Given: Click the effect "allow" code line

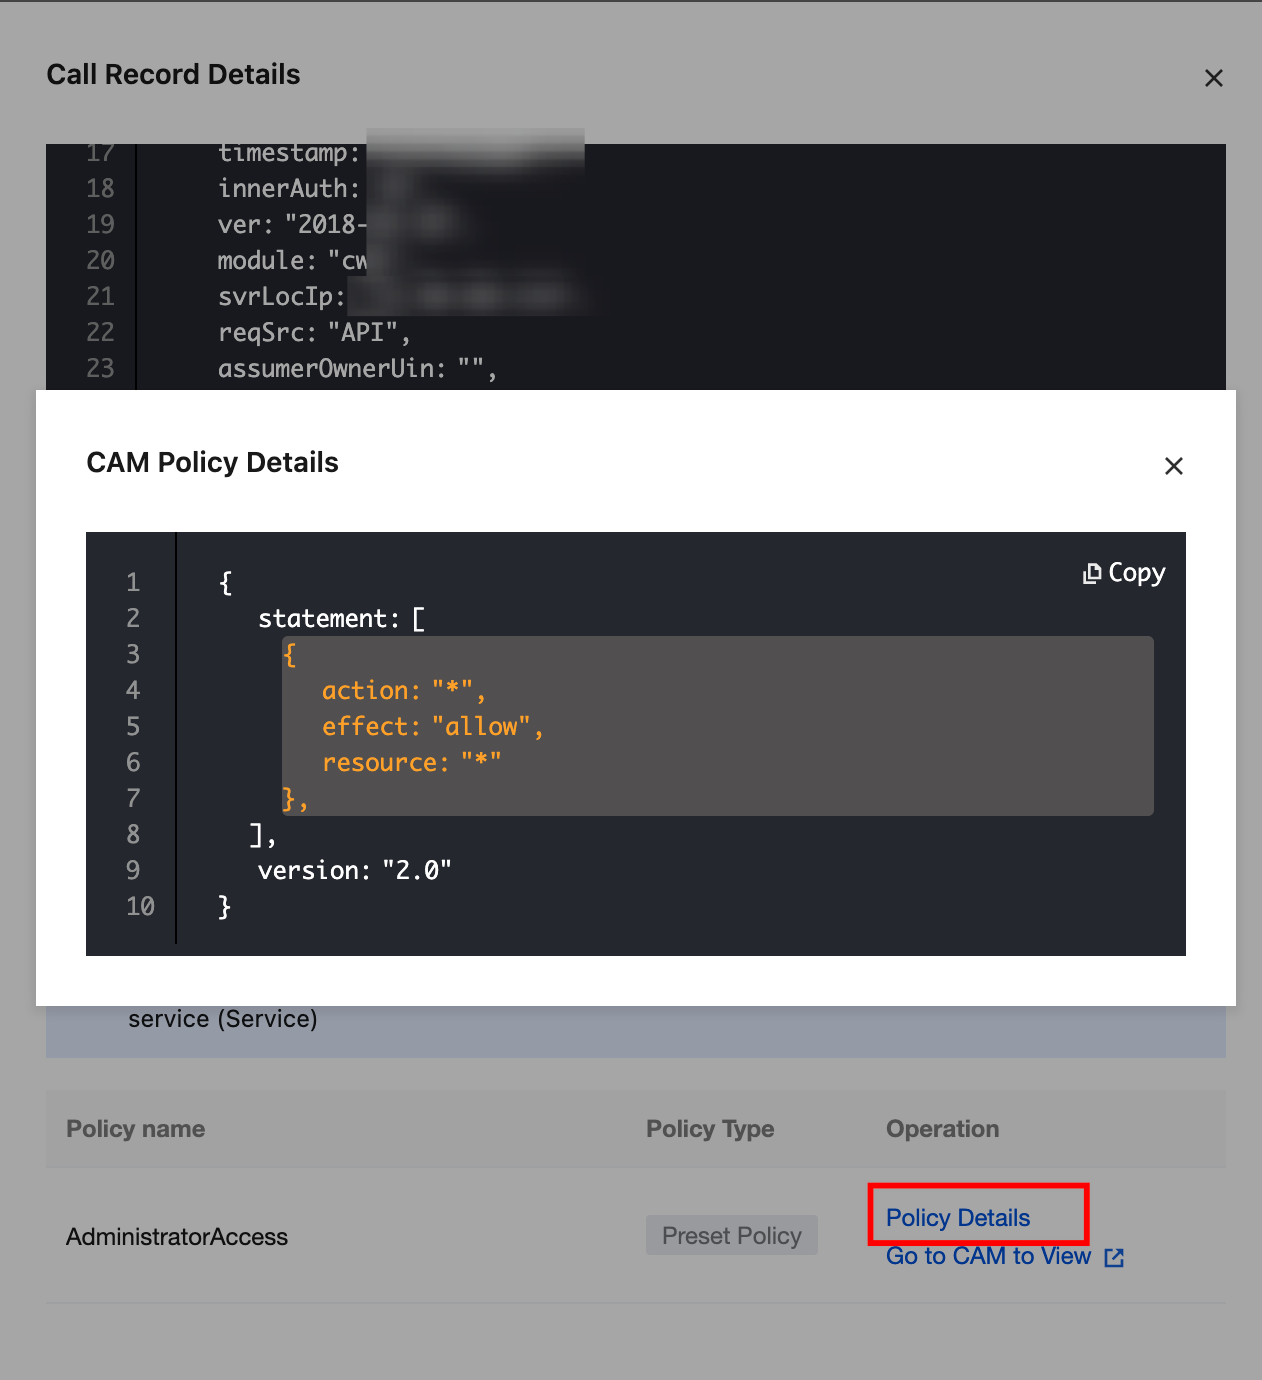Looking at the screenshot, I should click(x=432, y=727).
